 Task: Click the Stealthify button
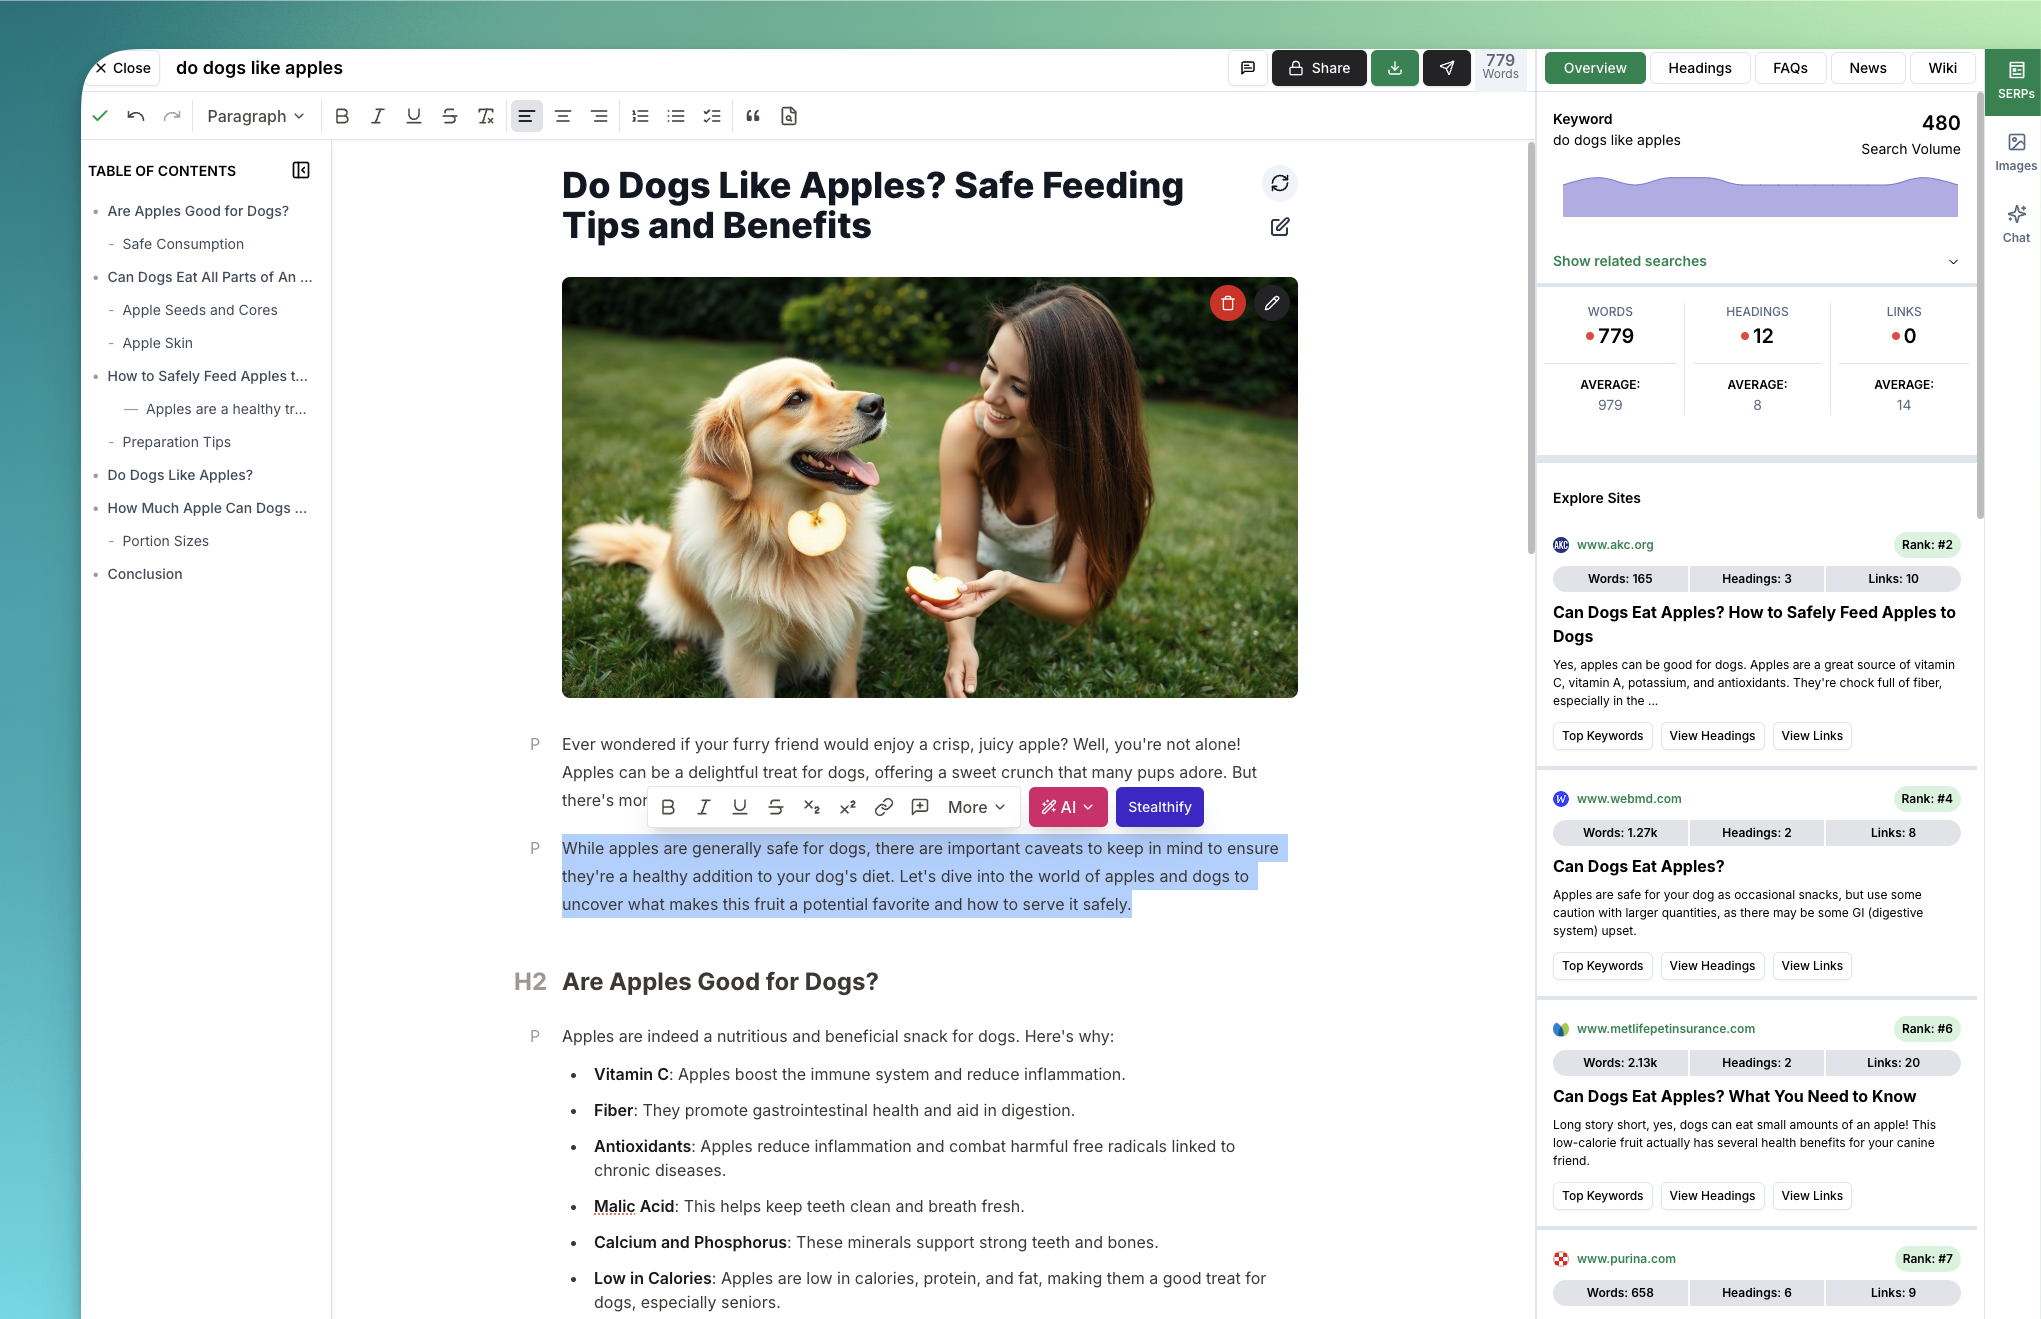click(1159, 807)
